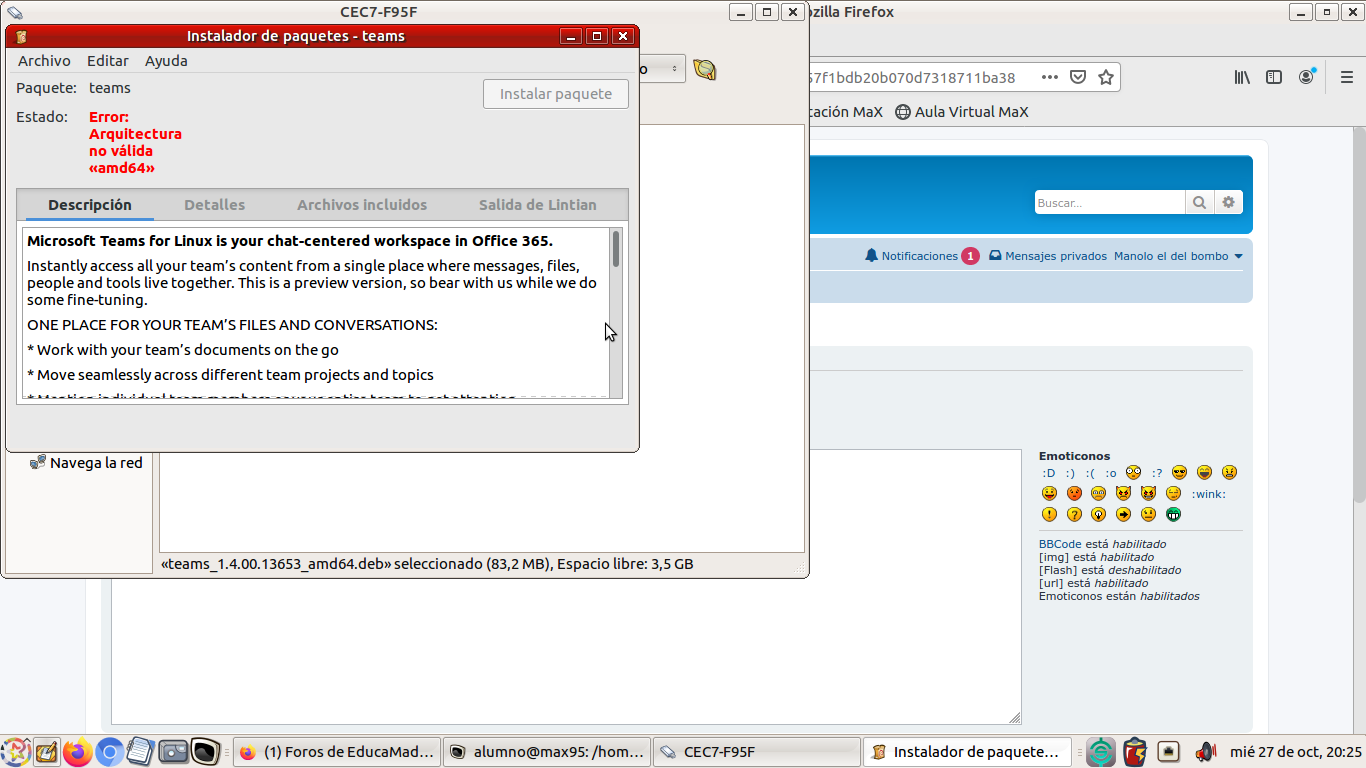
Task: Open page actions three-dots menu
Action: click(x=1049, y=77)
